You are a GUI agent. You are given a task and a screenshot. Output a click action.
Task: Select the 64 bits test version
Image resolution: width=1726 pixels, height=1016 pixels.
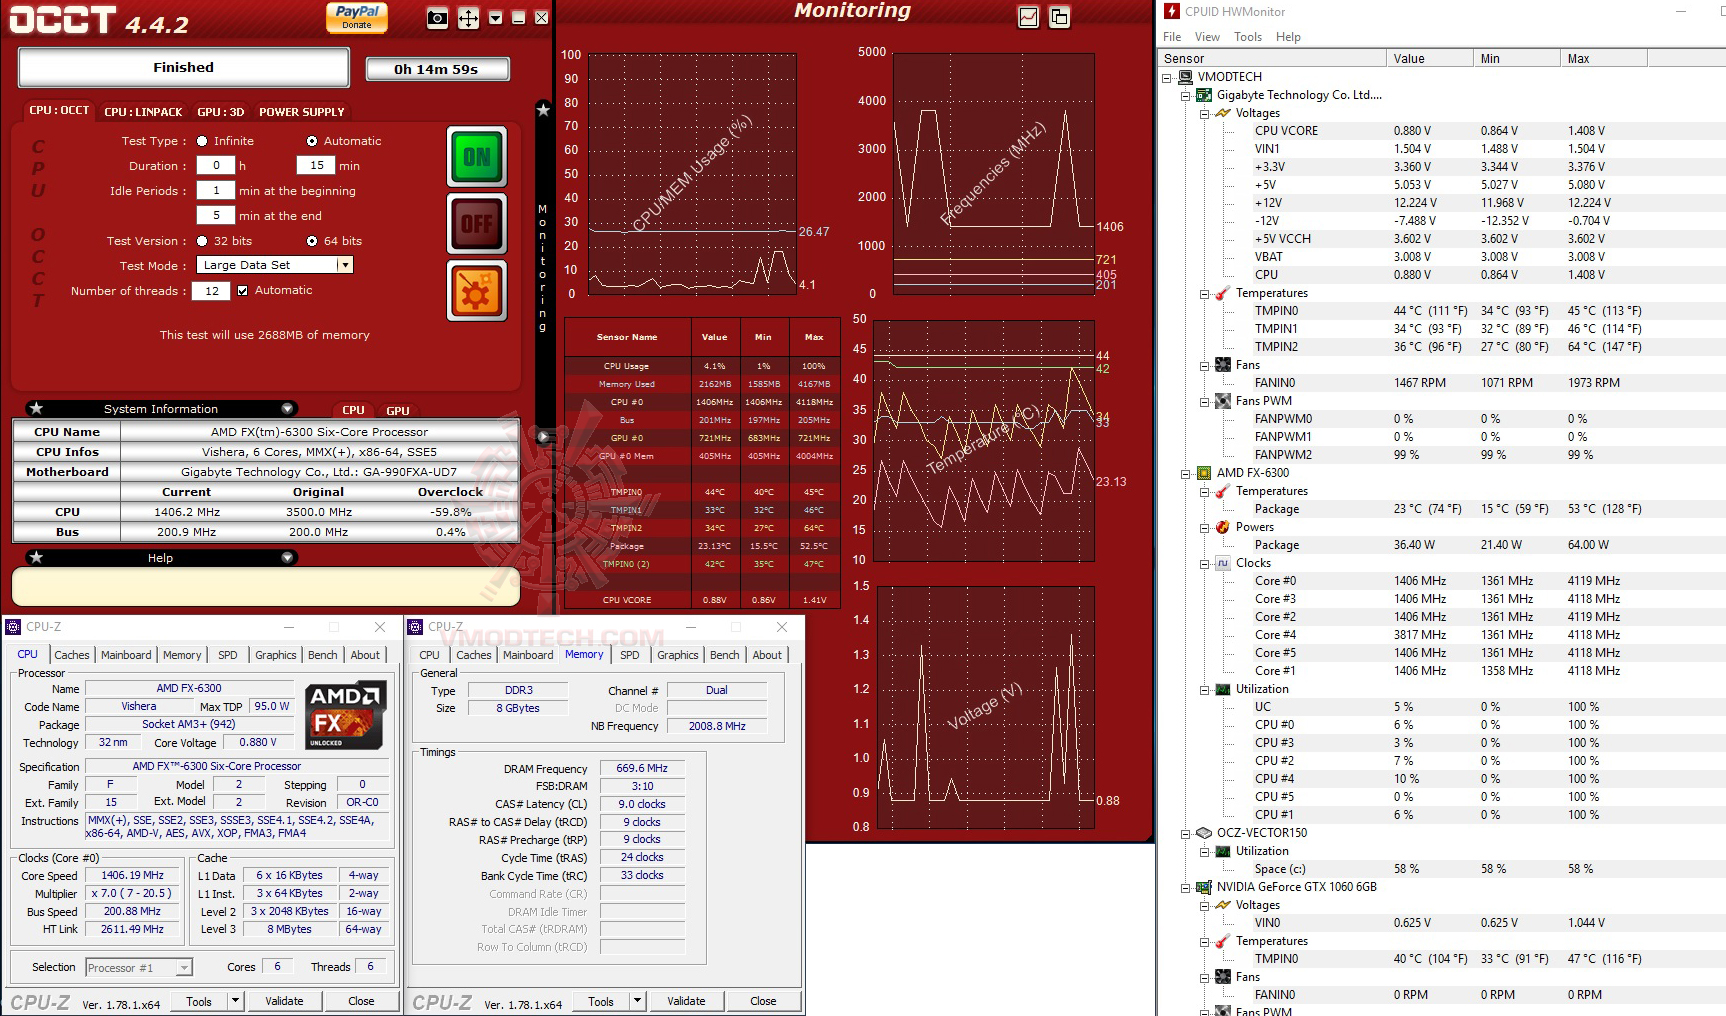pyautogui.click(x=312, y=241)
